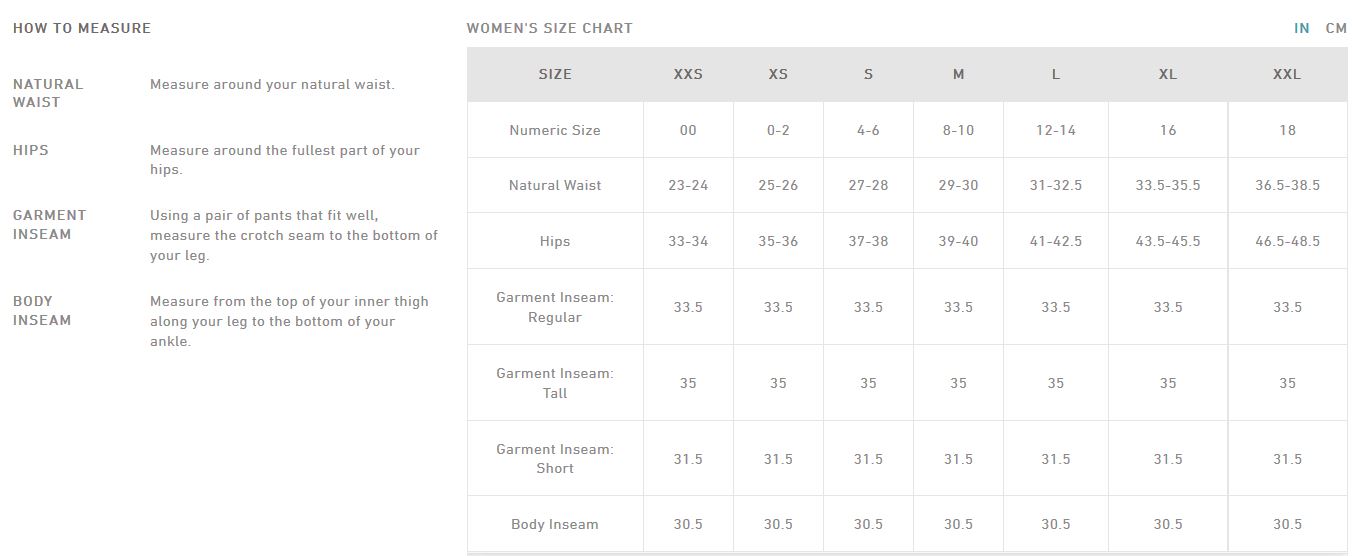The height and width of the screenshot is (556, 1352).
Task: Select the GARMENT INSEAM measuring label
Action: pyautogui.click(x=50, y=225)
